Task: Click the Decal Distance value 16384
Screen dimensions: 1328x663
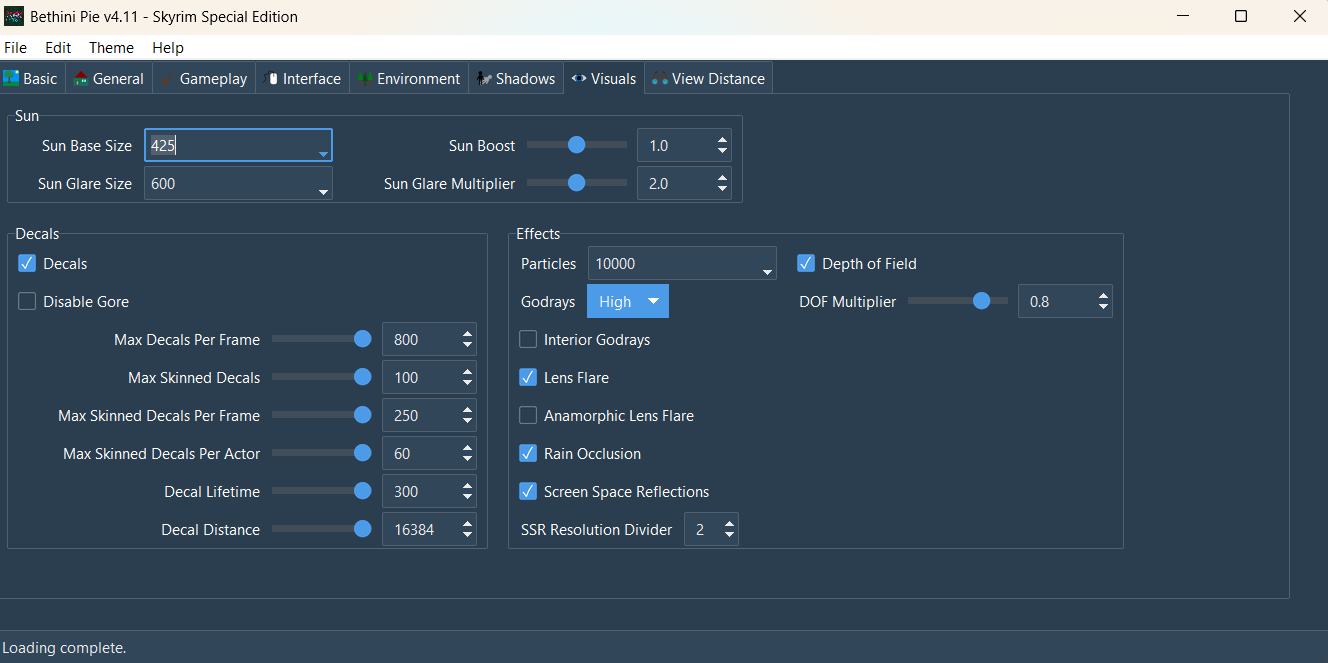Action: coord(414,530)
